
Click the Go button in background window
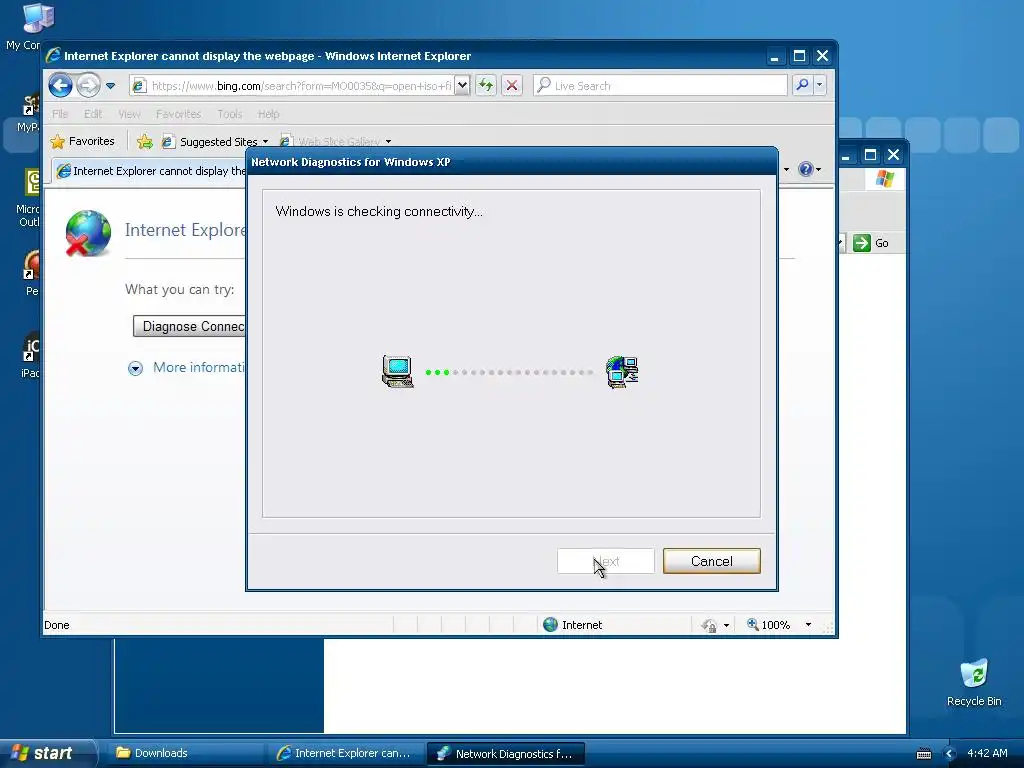[x=871, y=243]
